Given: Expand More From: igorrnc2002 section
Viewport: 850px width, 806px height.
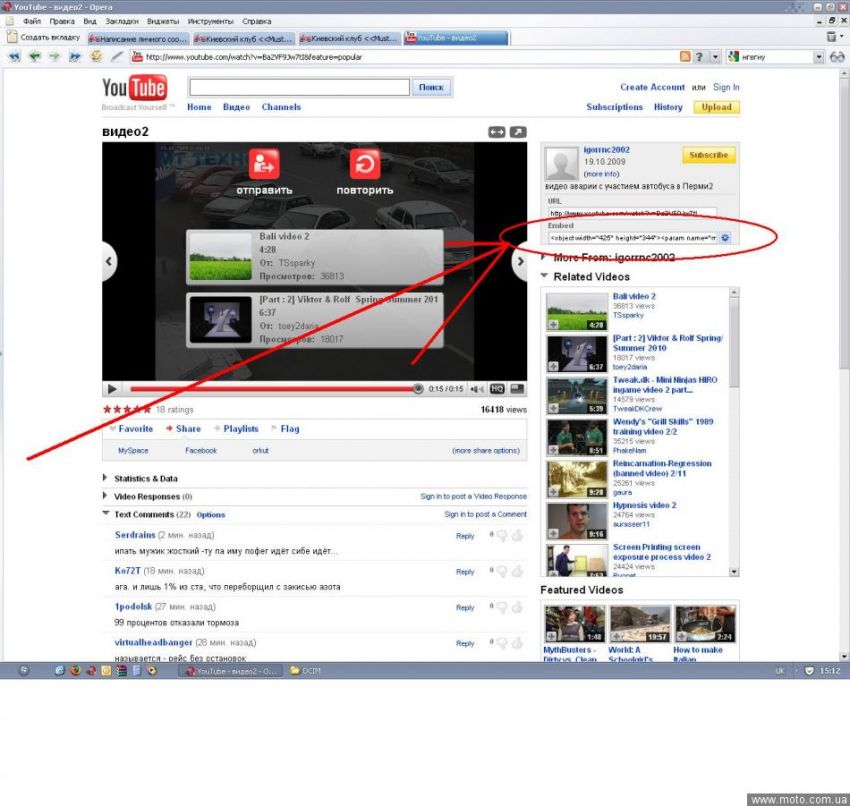Looking at the screenshot, I should 544,257.
